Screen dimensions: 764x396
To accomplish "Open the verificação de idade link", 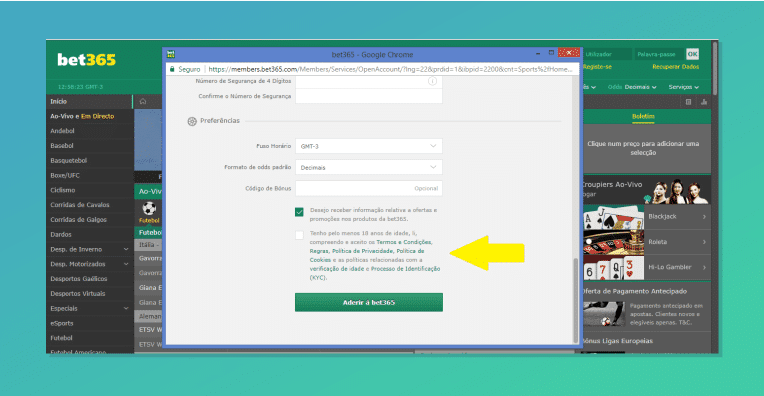I will 337,268.
